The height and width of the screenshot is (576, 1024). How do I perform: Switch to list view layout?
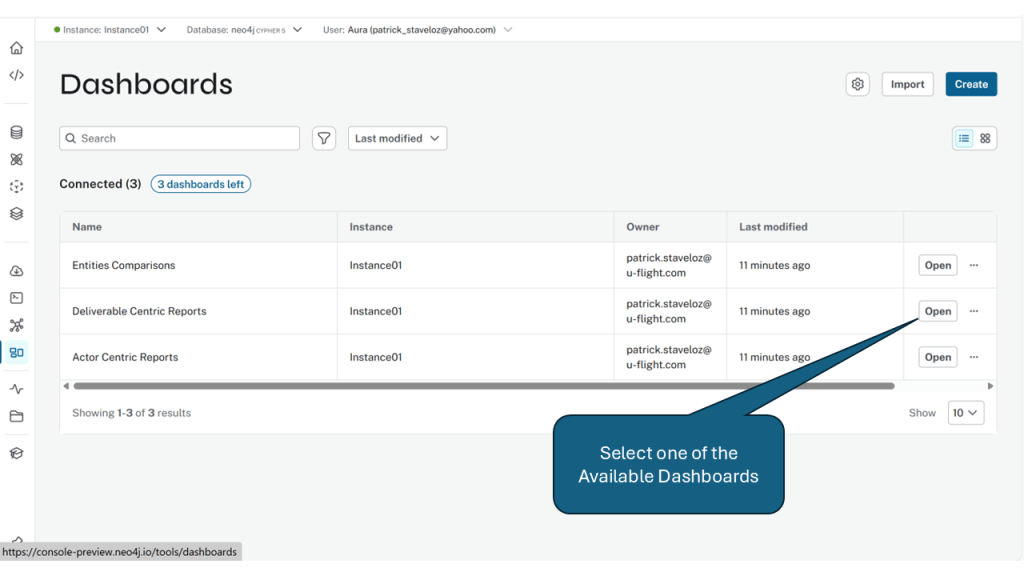pyautogui.click(x=964, y=138)
